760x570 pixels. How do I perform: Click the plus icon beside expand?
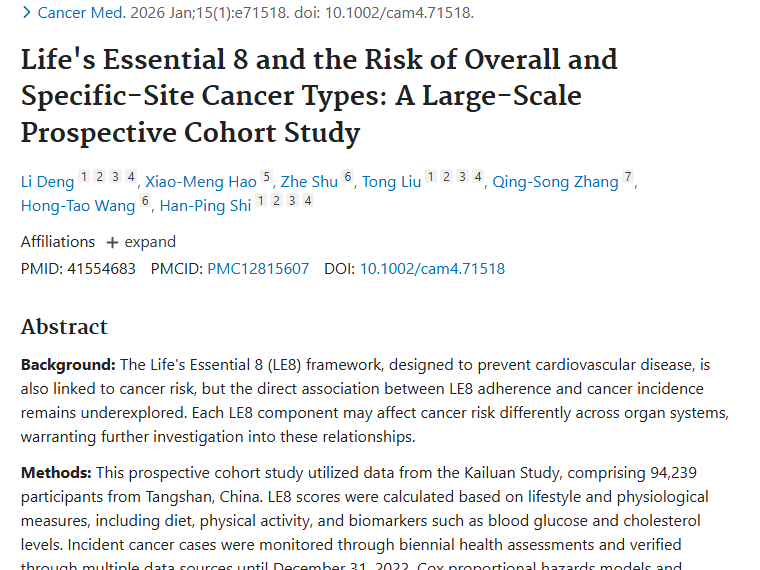tap(112, 242)
